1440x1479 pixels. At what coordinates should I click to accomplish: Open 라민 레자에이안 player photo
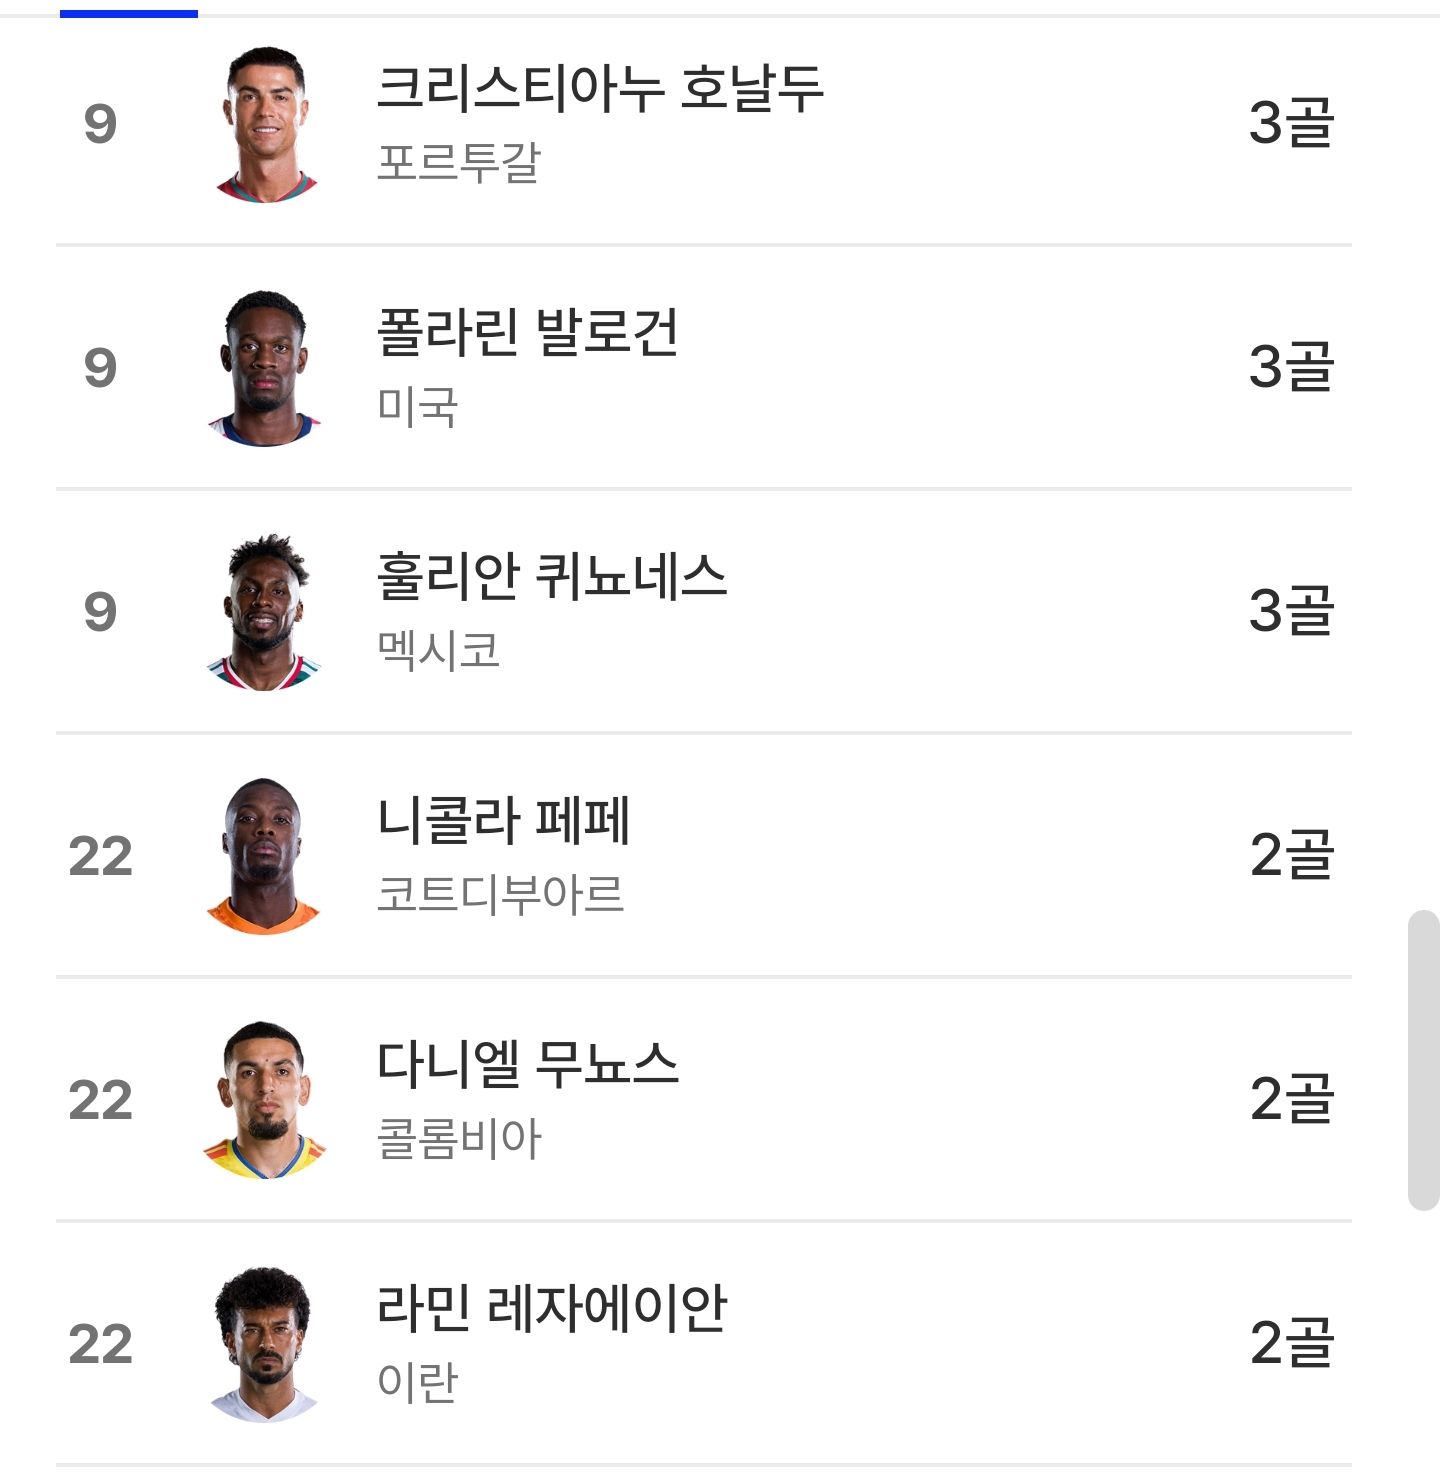pos(265,1344)
